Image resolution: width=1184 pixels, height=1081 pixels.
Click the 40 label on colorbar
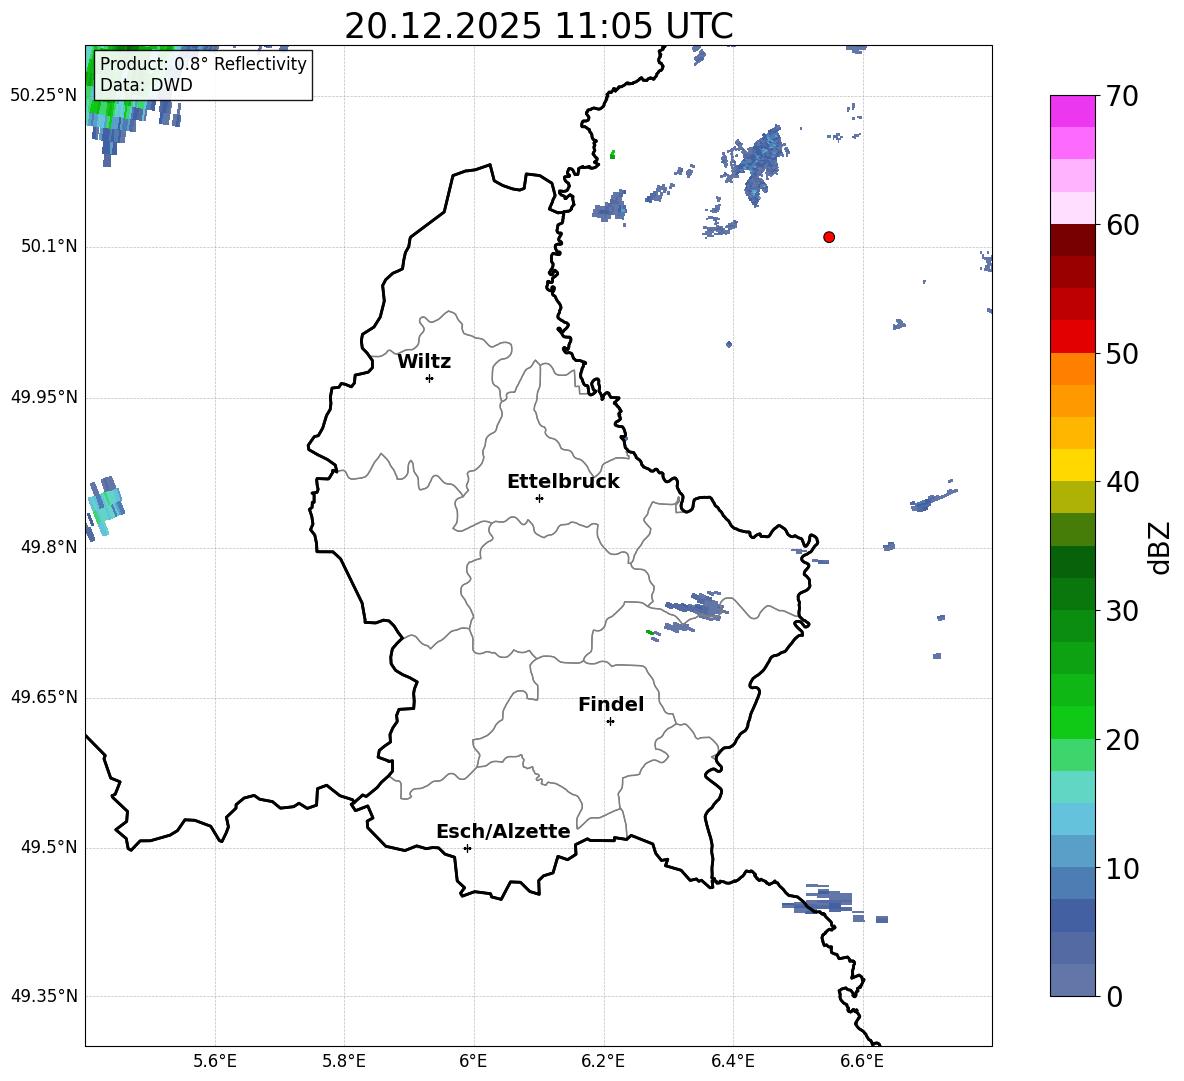click(x=1122, y=482)
